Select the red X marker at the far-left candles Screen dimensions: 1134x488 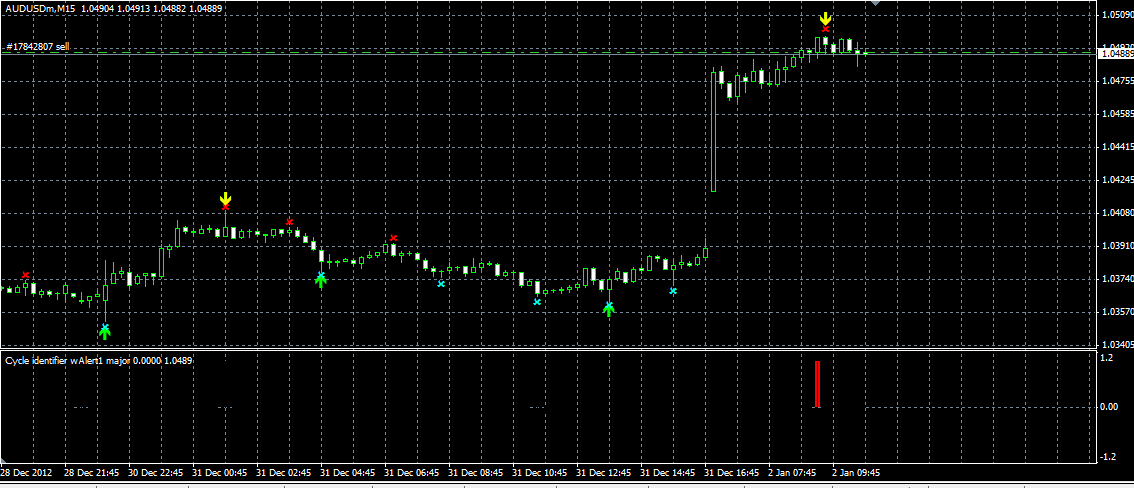point(26,275)
